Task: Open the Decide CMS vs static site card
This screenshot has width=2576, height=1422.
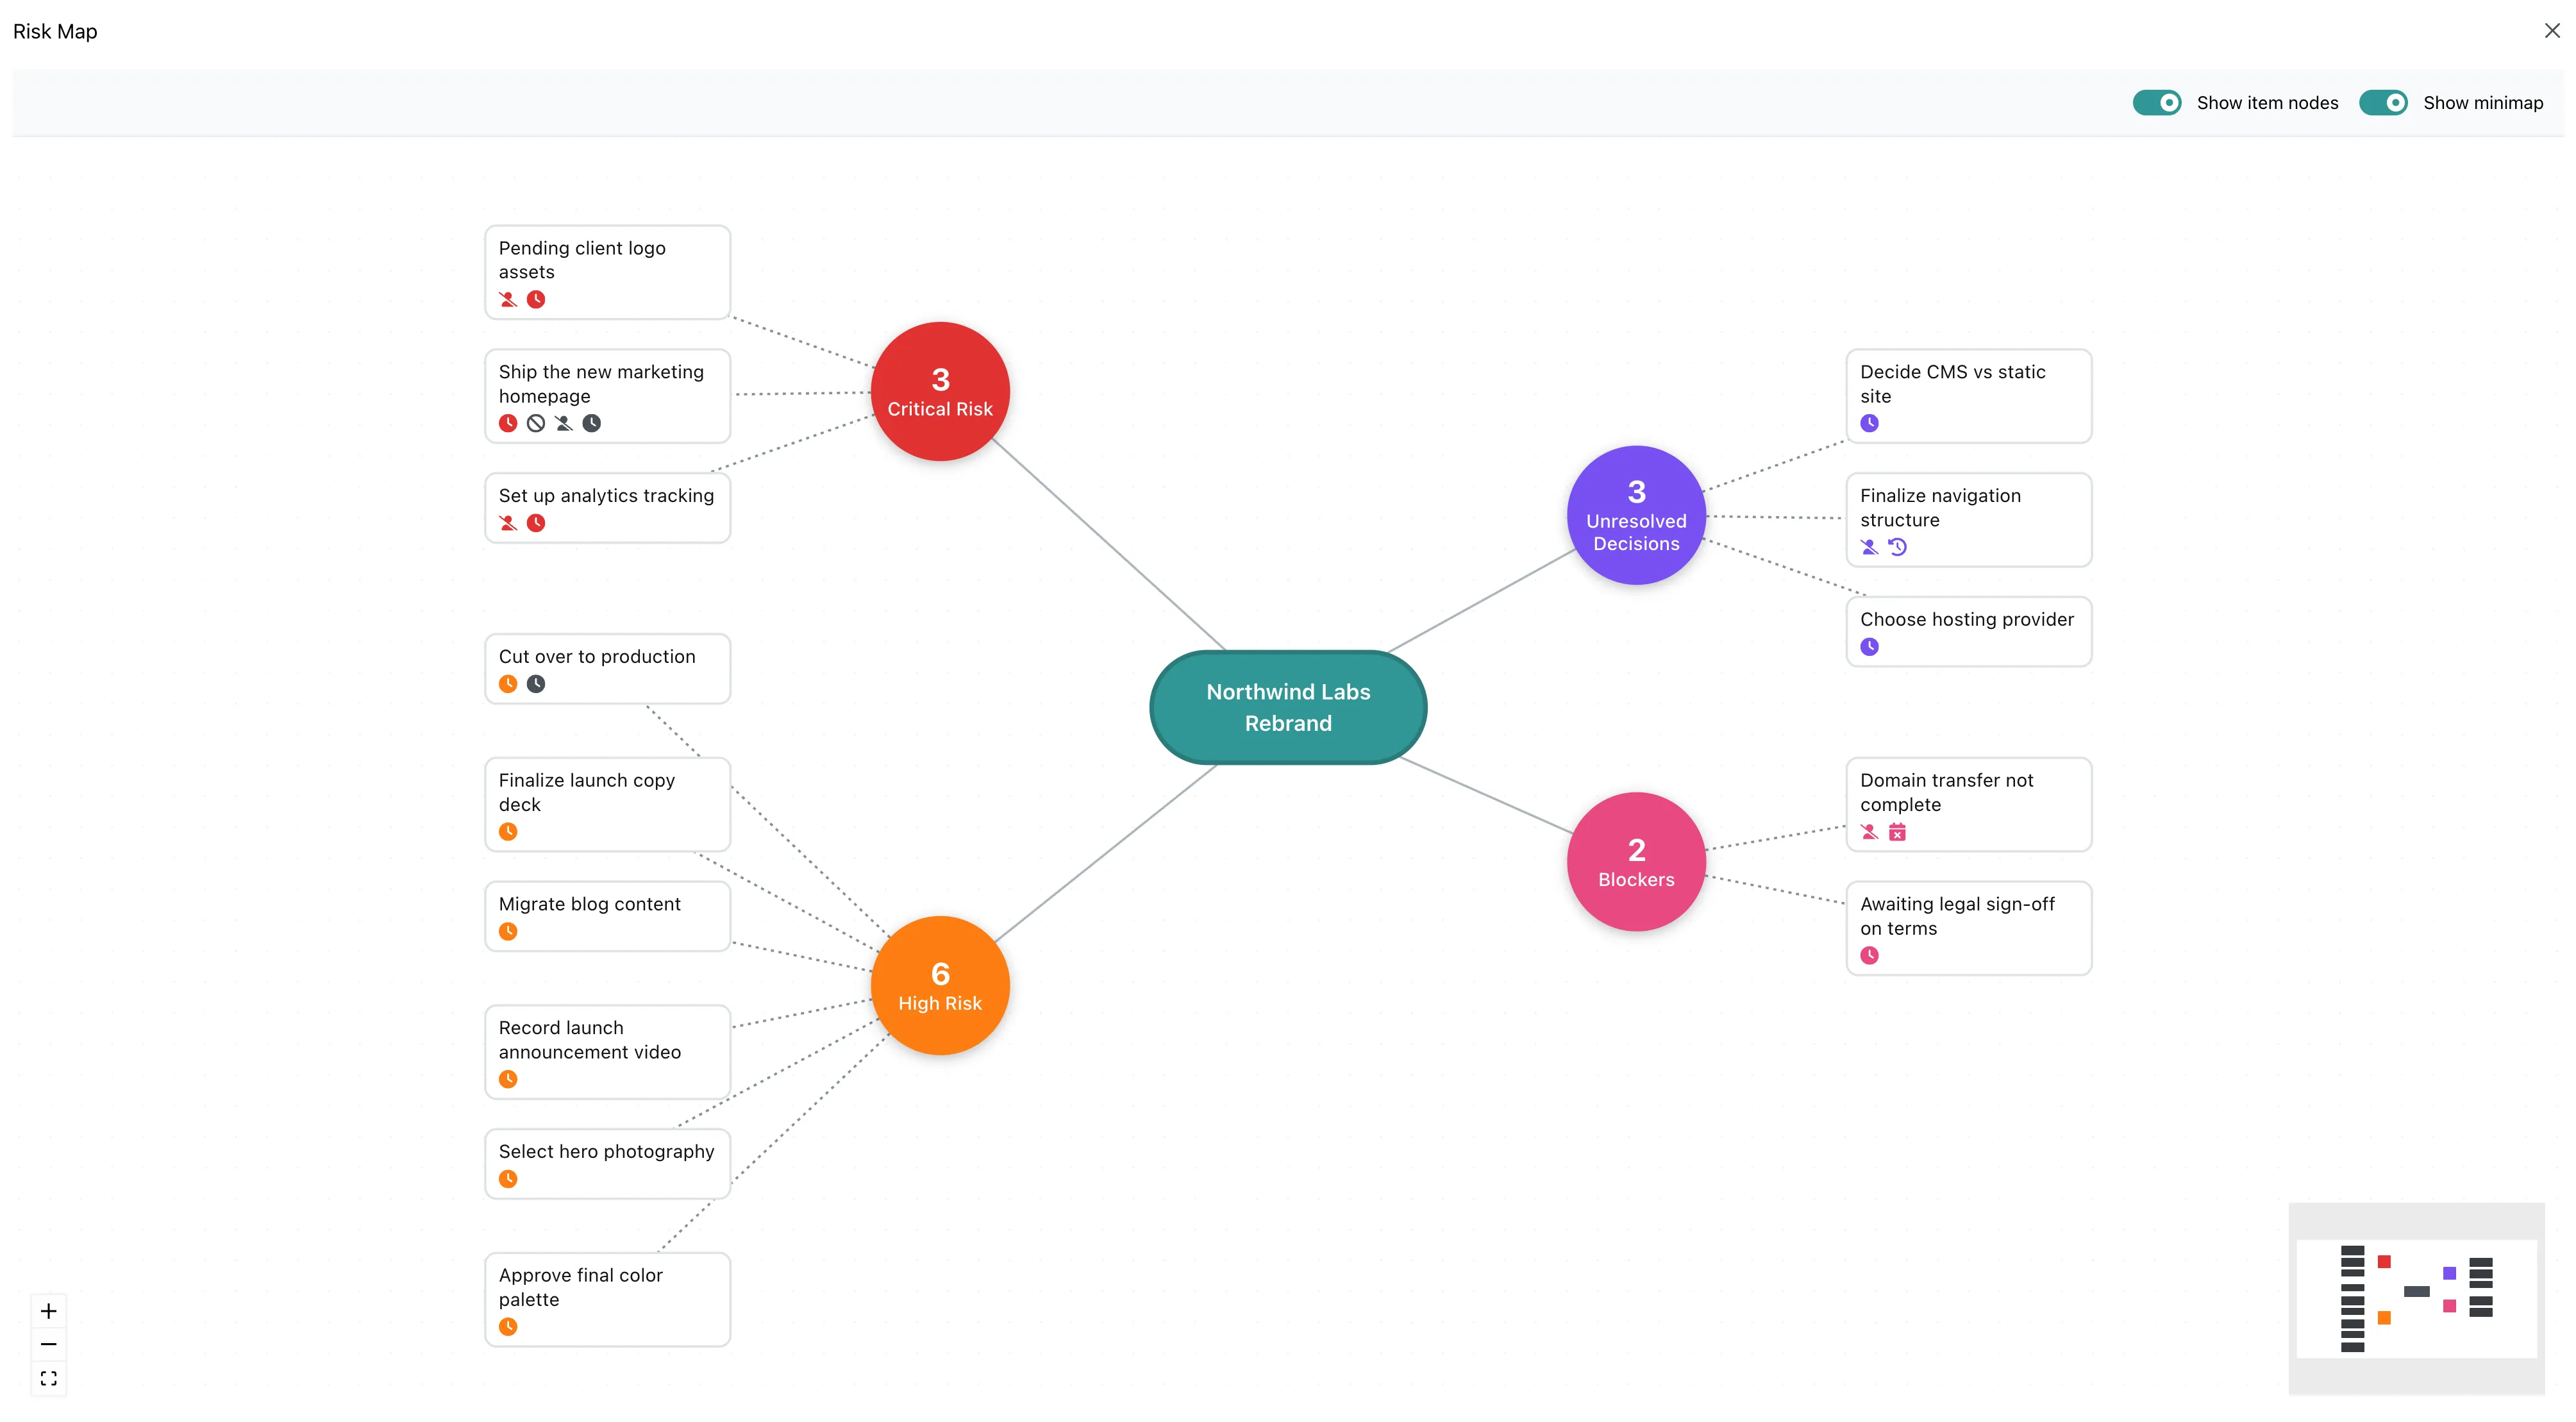Action: 1968,396
